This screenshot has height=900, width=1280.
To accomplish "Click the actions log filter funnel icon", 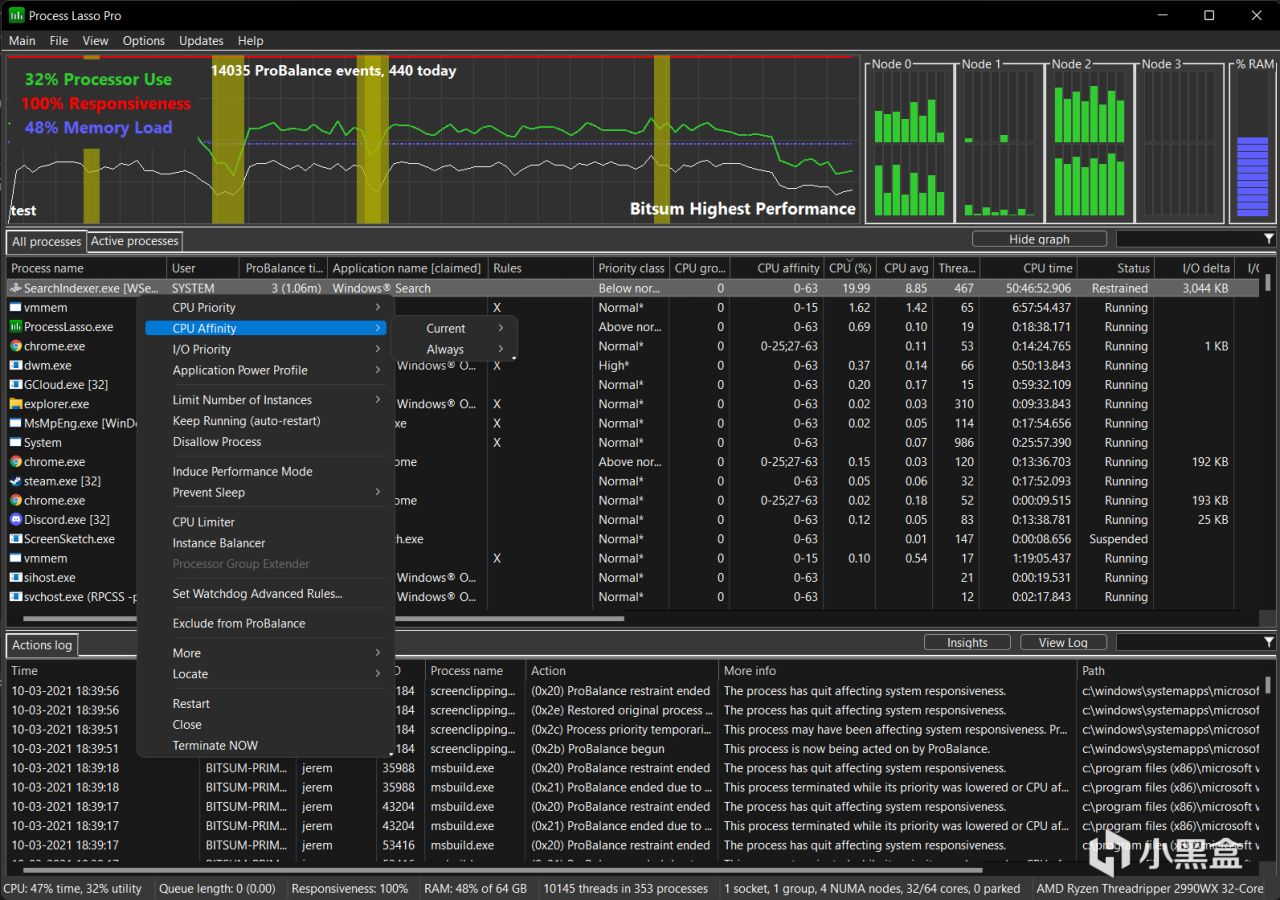I will [x=1269, y=642].
